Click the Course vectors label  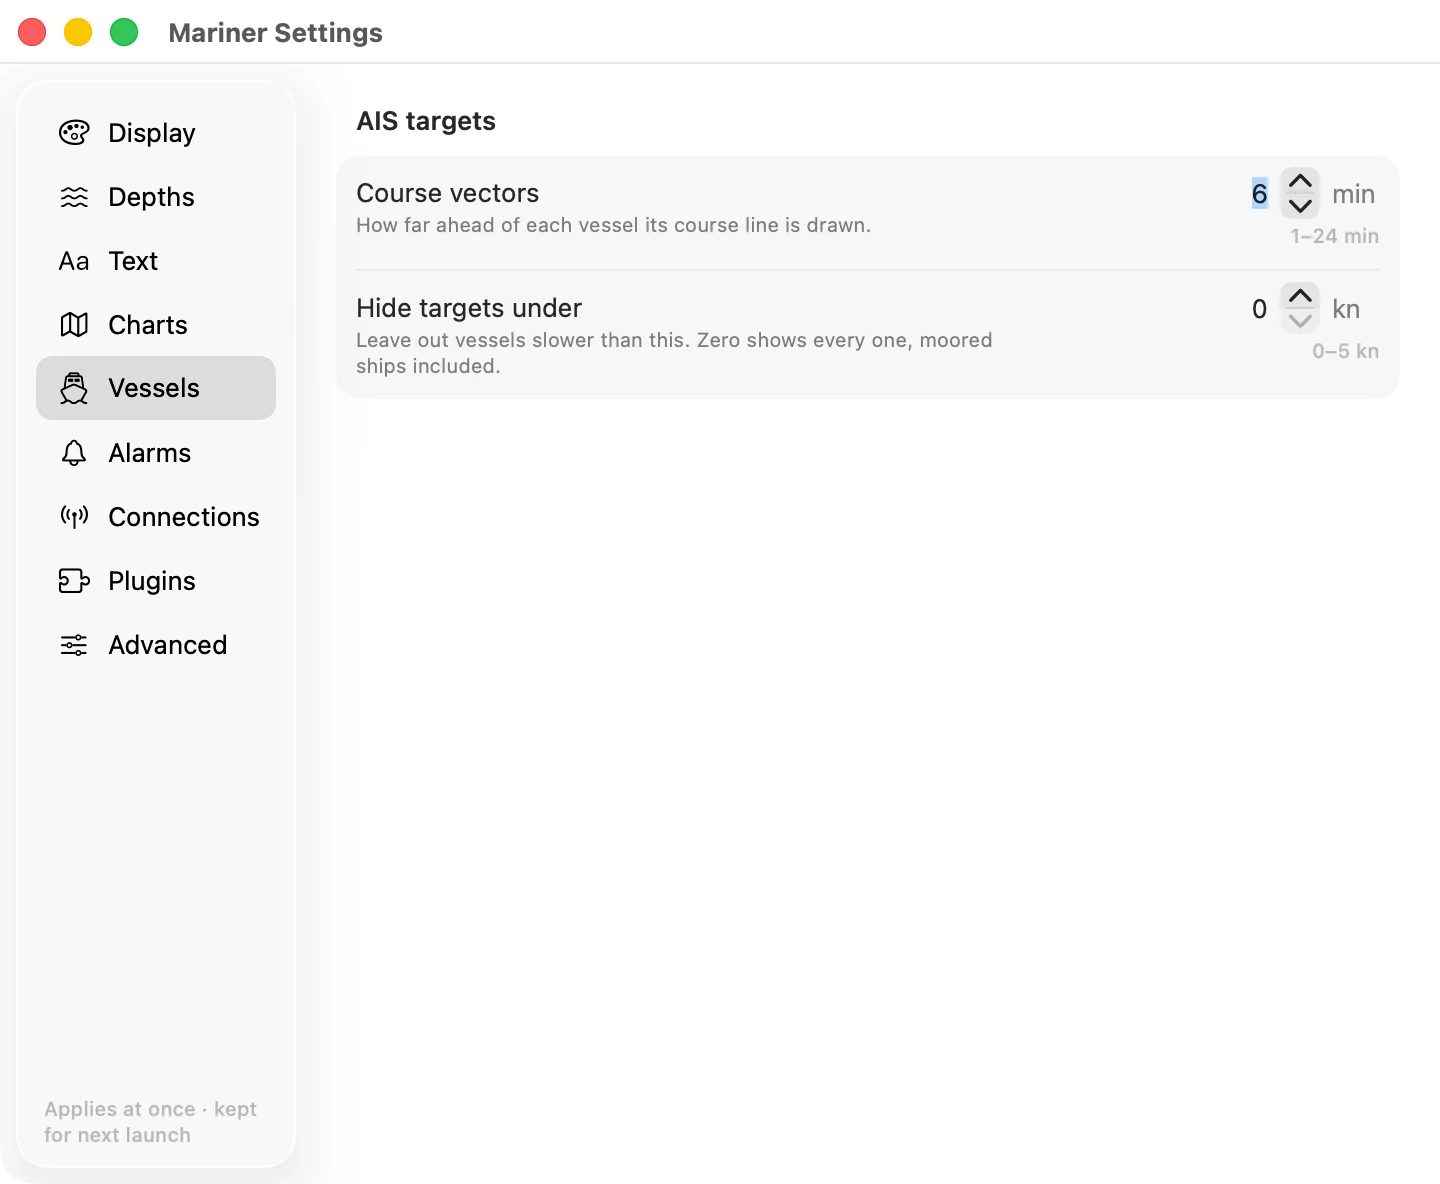tap(448, 193)
